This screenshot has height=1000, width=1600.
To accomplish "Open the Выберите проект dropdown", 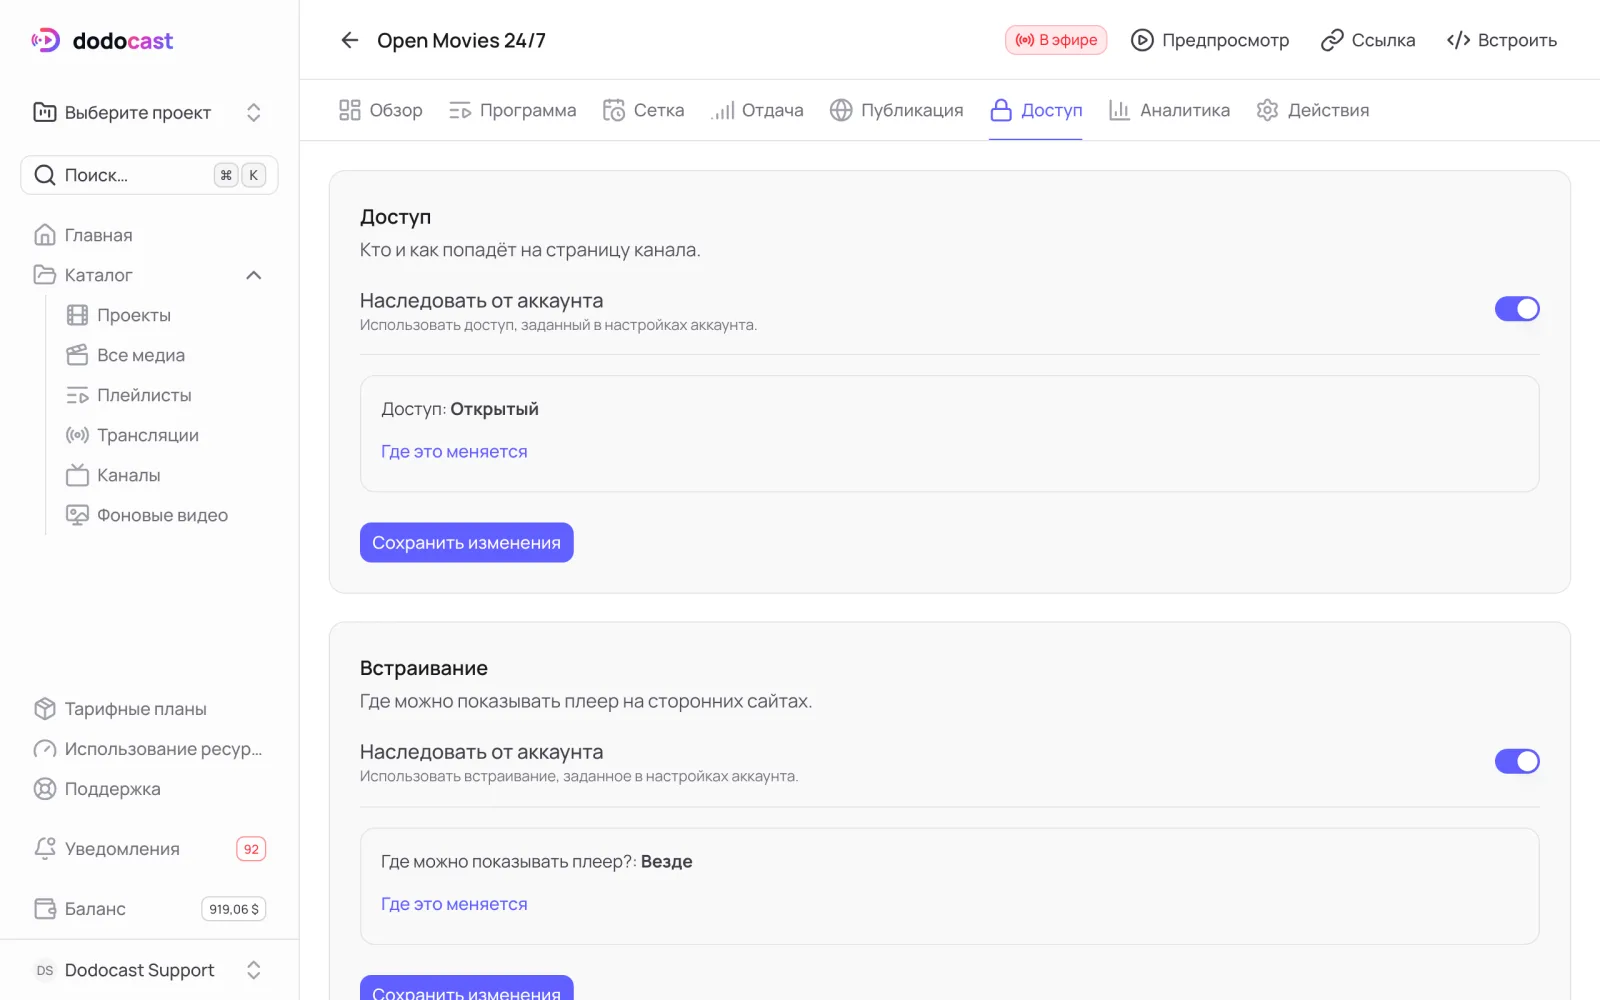I will click(149, 112).
